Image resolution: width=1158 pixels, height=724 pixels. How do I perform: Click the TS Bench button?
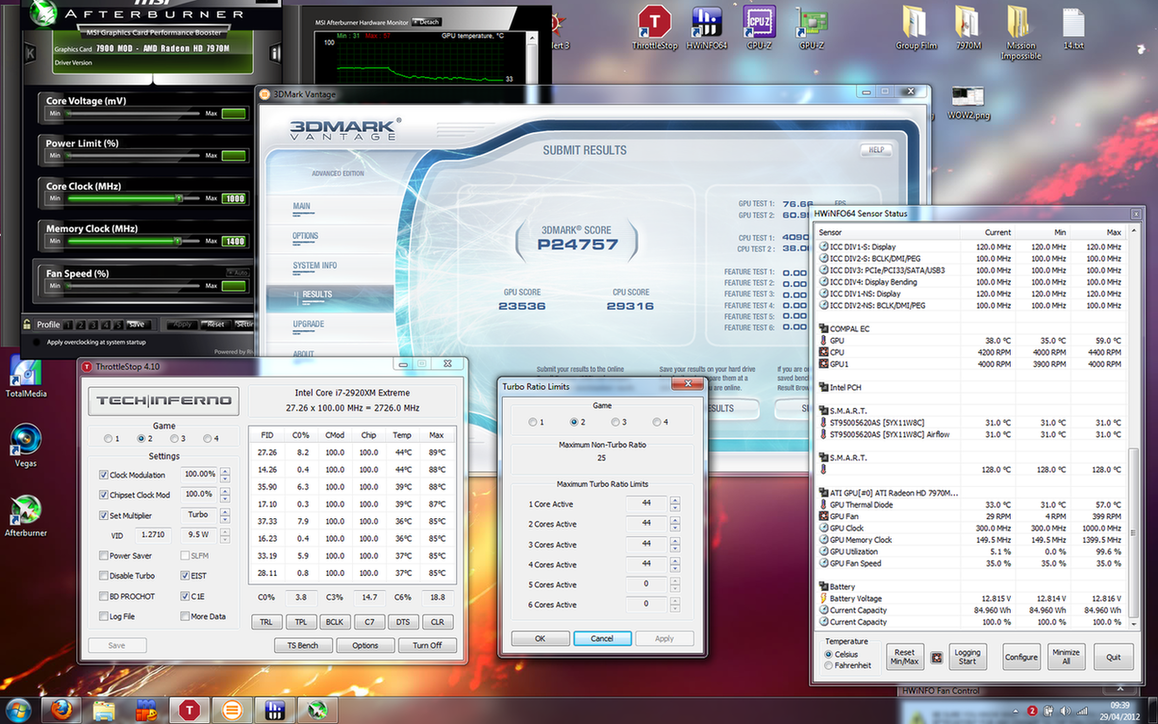(x=303, y=646)
